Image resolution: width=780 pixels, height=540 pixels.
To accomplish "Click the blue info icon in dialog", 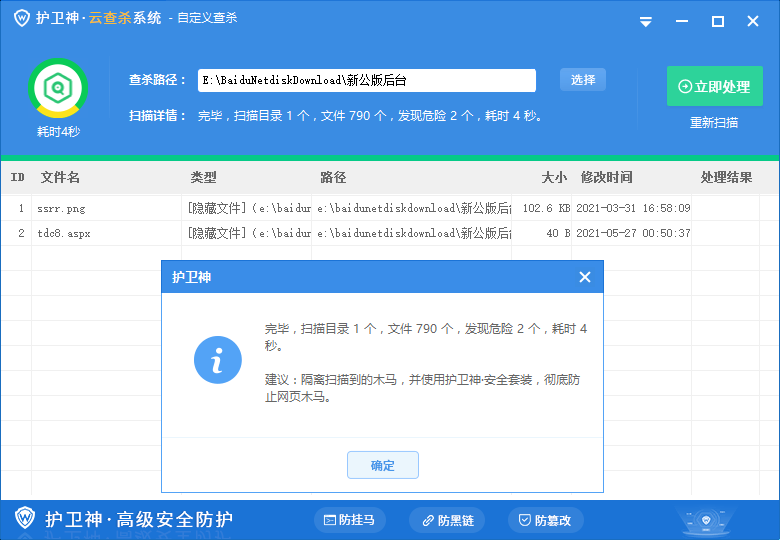I will tap(217, 360).
